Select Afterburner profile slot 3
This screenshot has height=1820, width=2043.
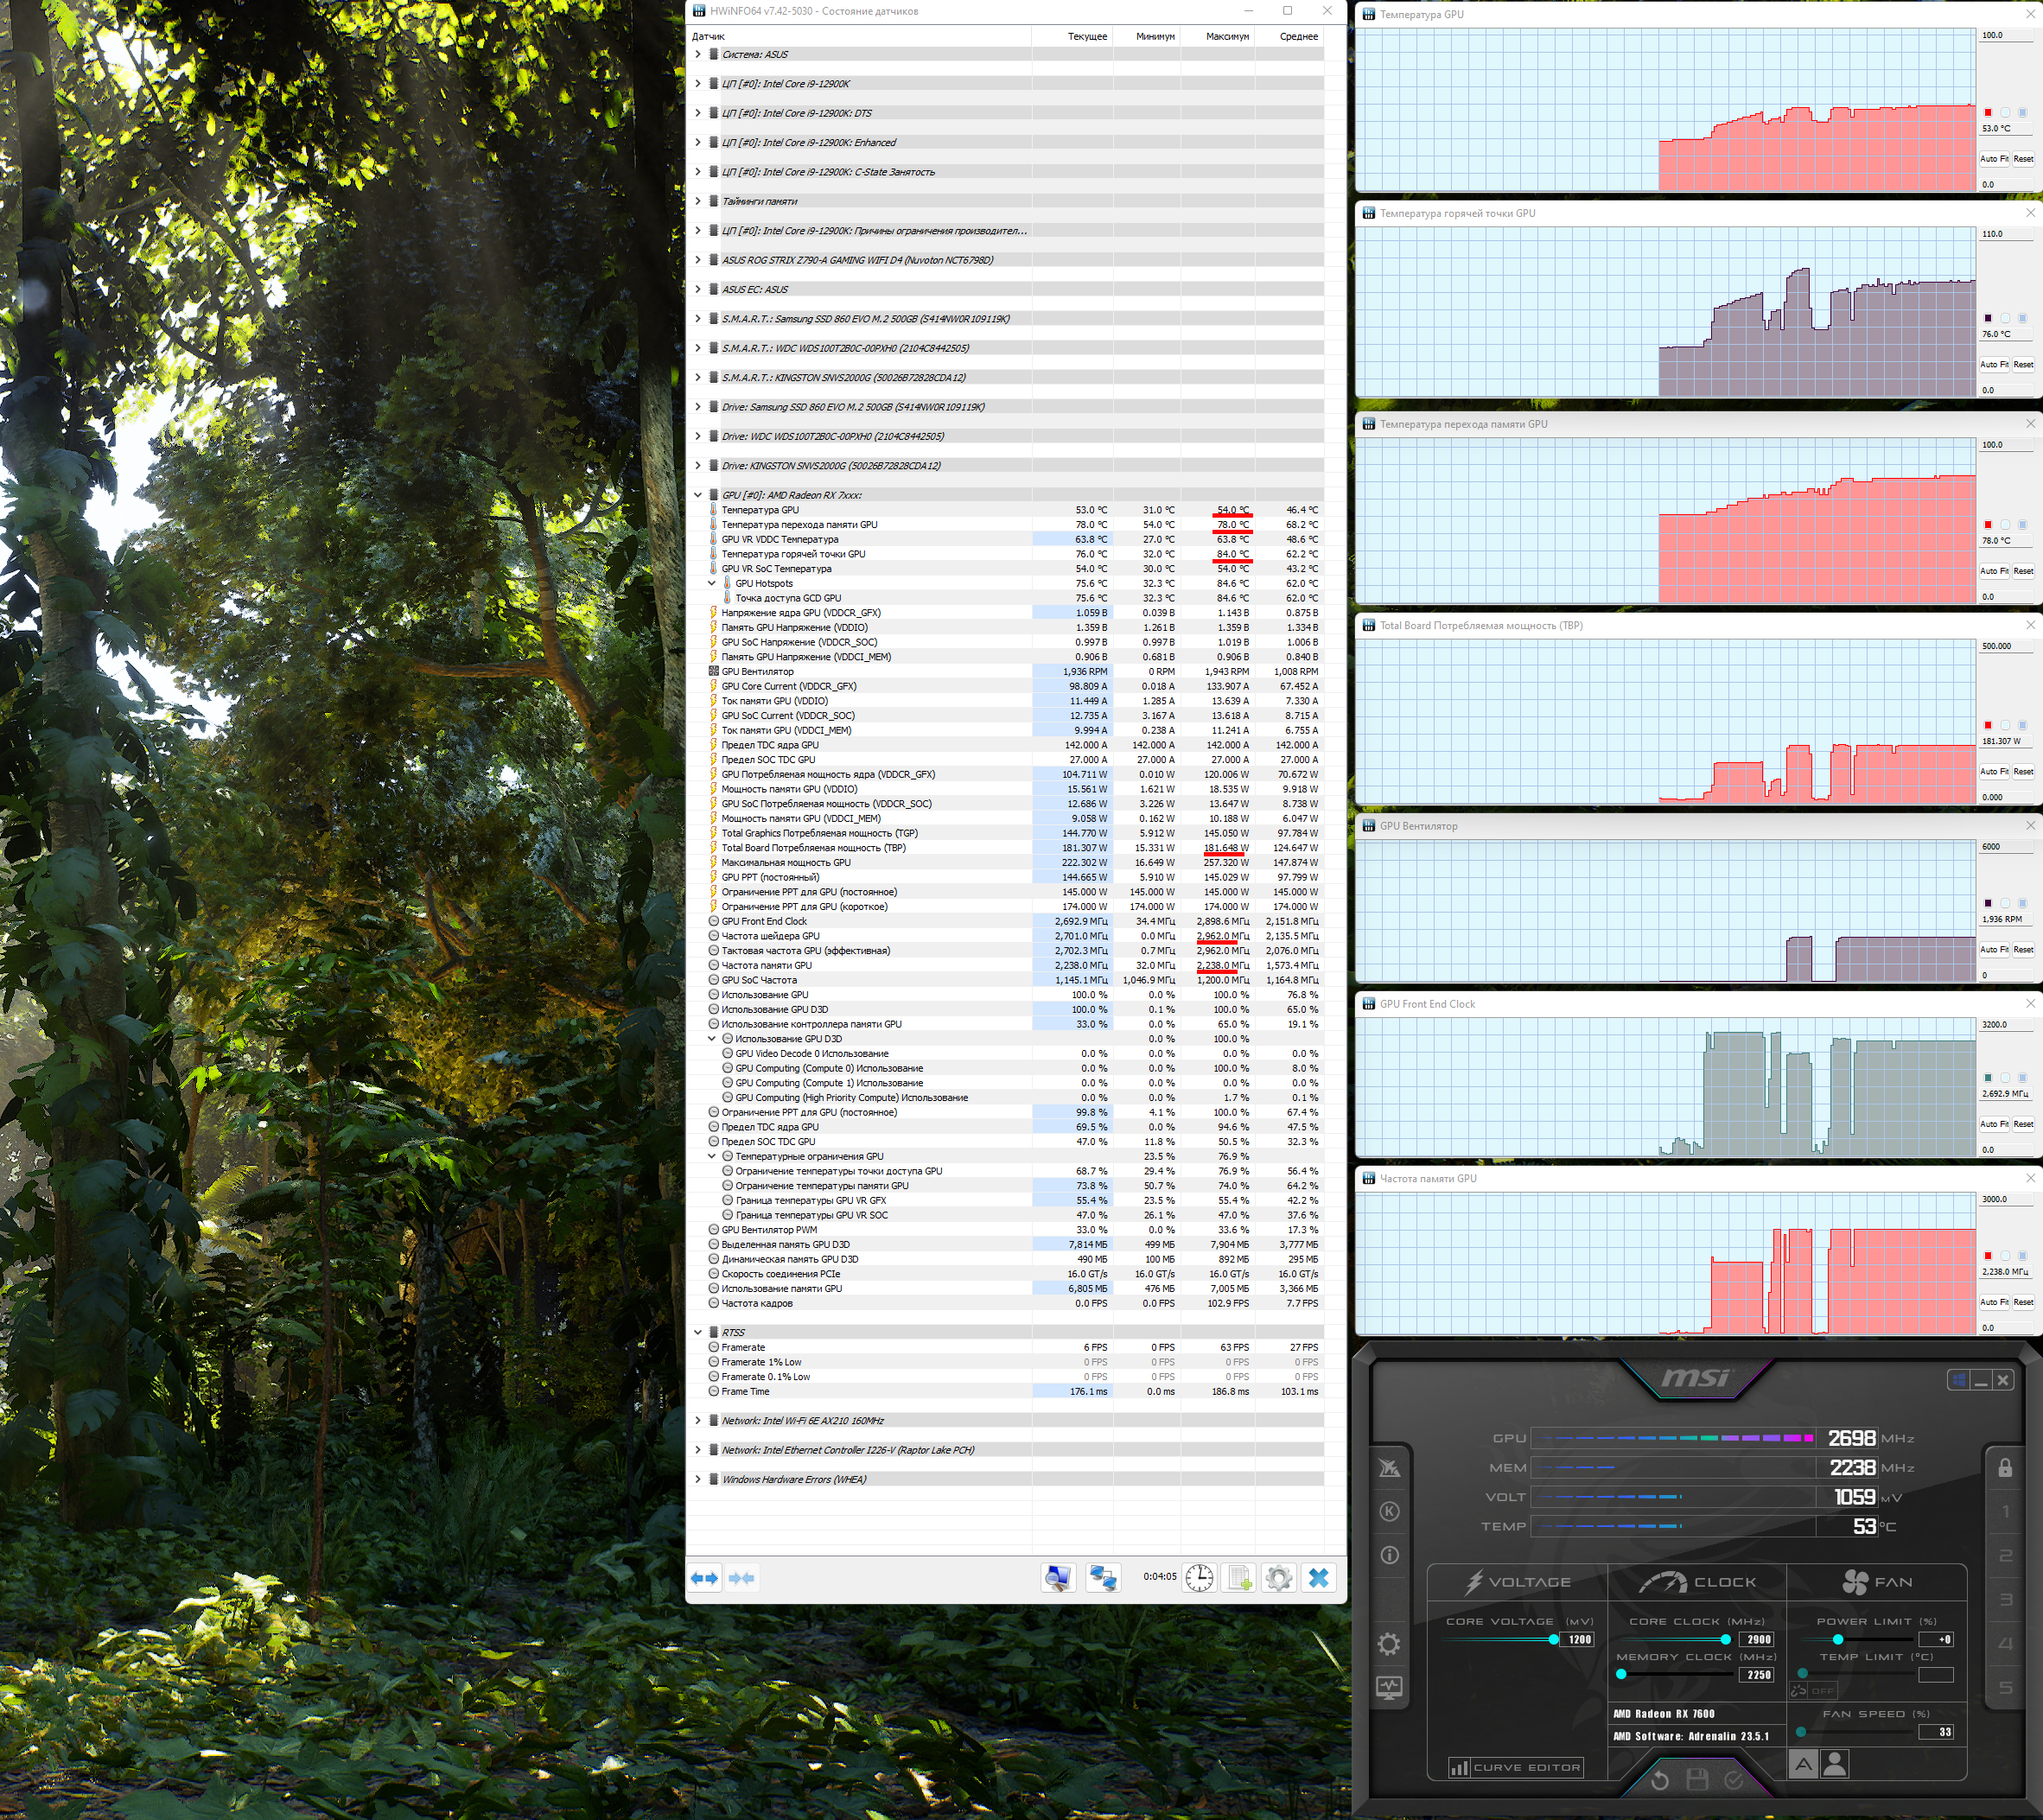coord(2005,1600)
